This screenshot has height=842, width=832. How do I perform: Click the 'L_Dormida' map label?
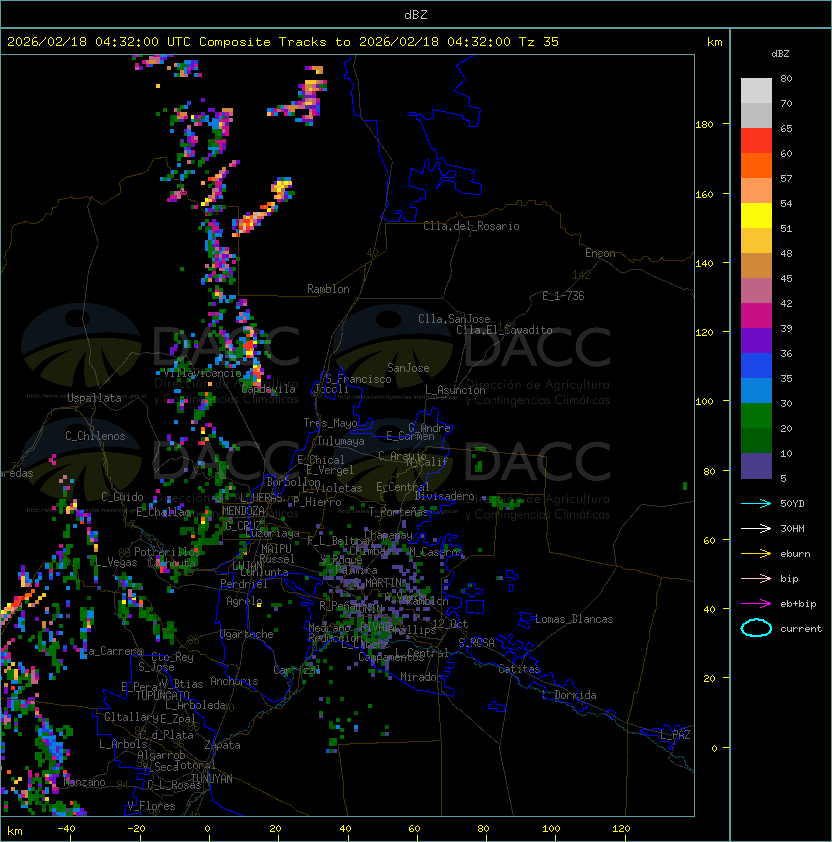tap(569, 695)
